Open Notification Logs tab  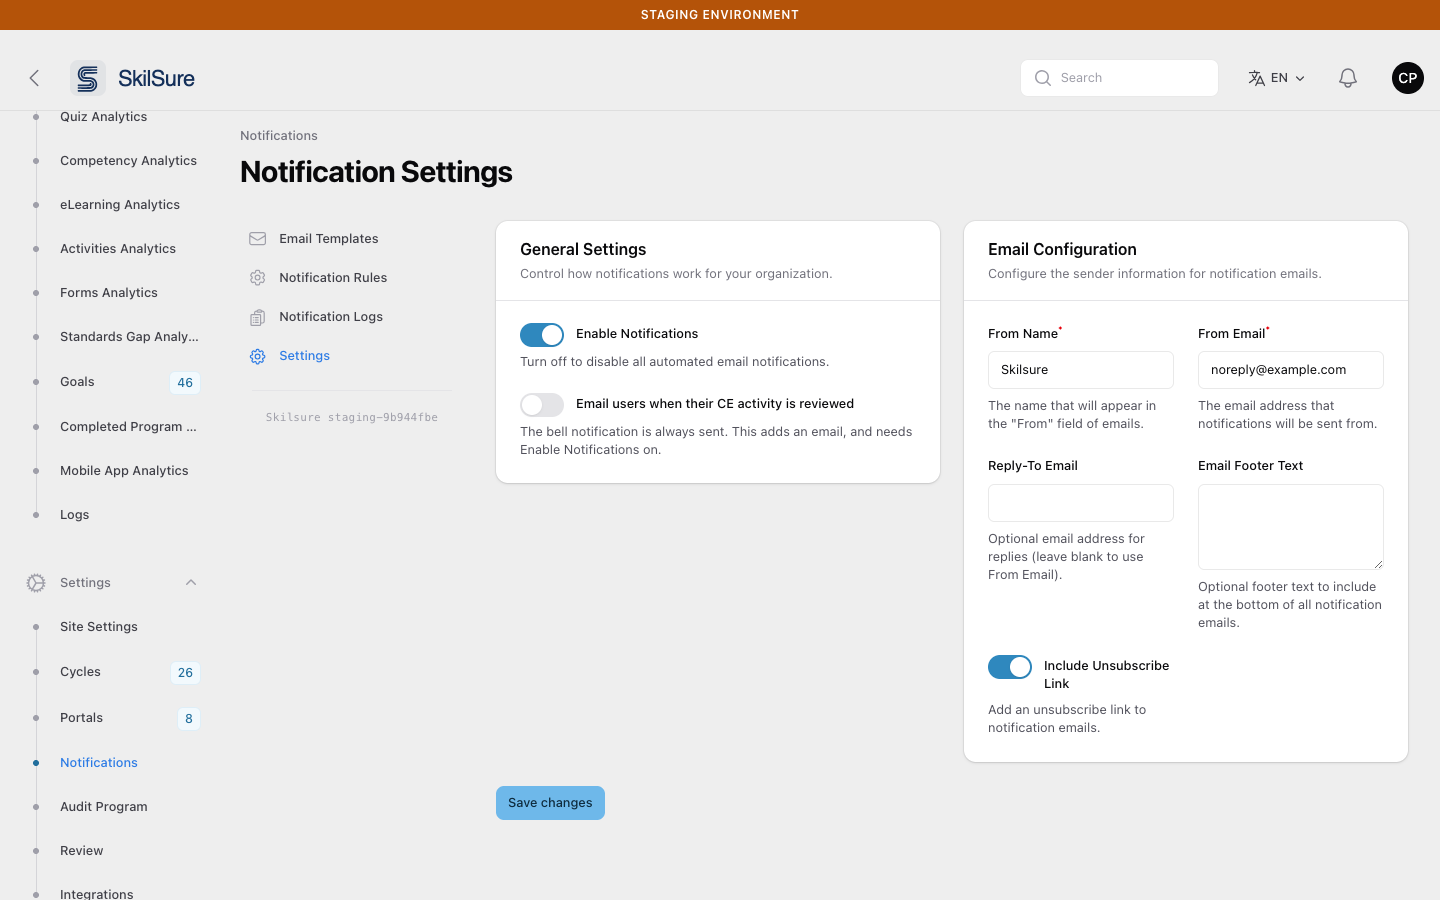click(x=331, y=317)
